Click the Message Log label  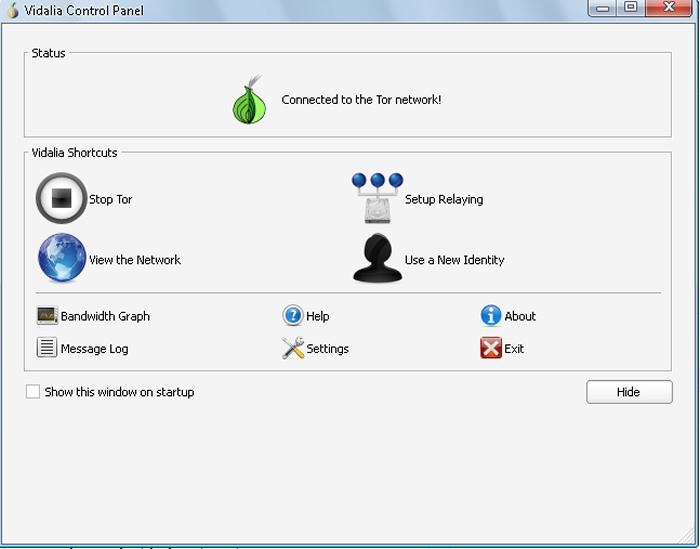pos(94,349)
